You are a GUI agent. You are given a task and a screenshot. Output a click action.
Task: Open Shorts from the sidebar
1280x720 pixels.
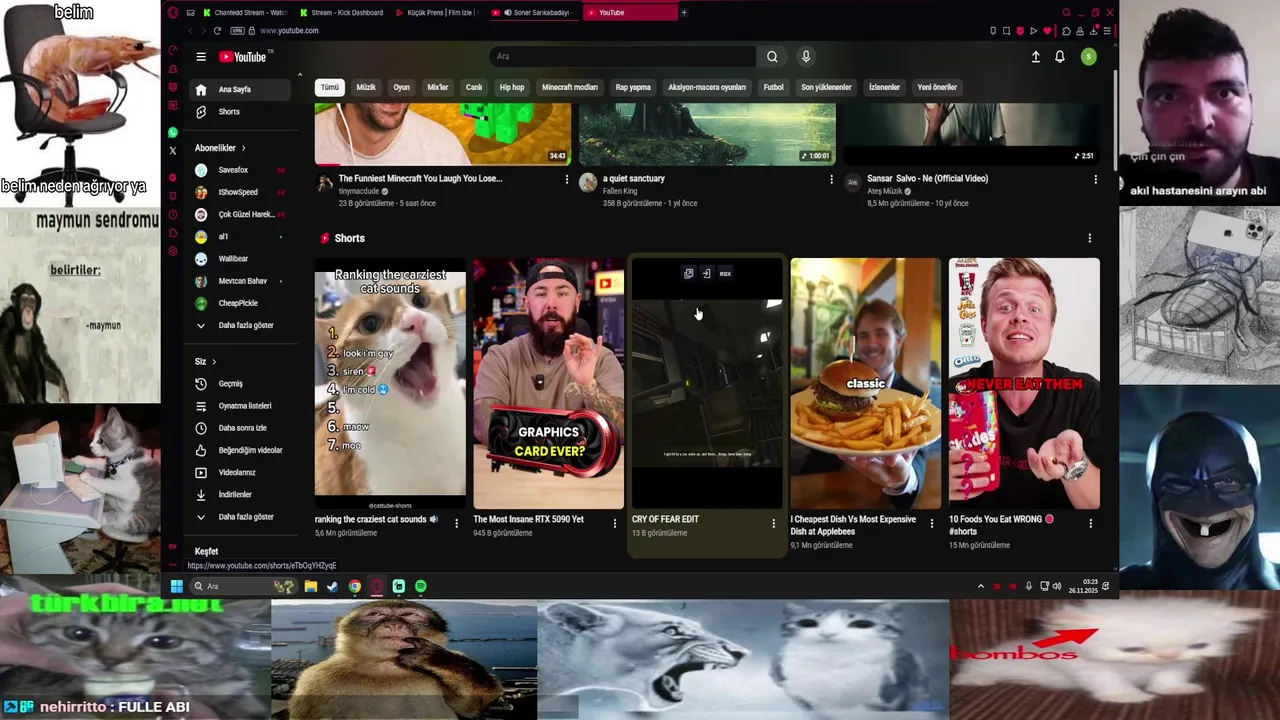[x=240, y=112]
